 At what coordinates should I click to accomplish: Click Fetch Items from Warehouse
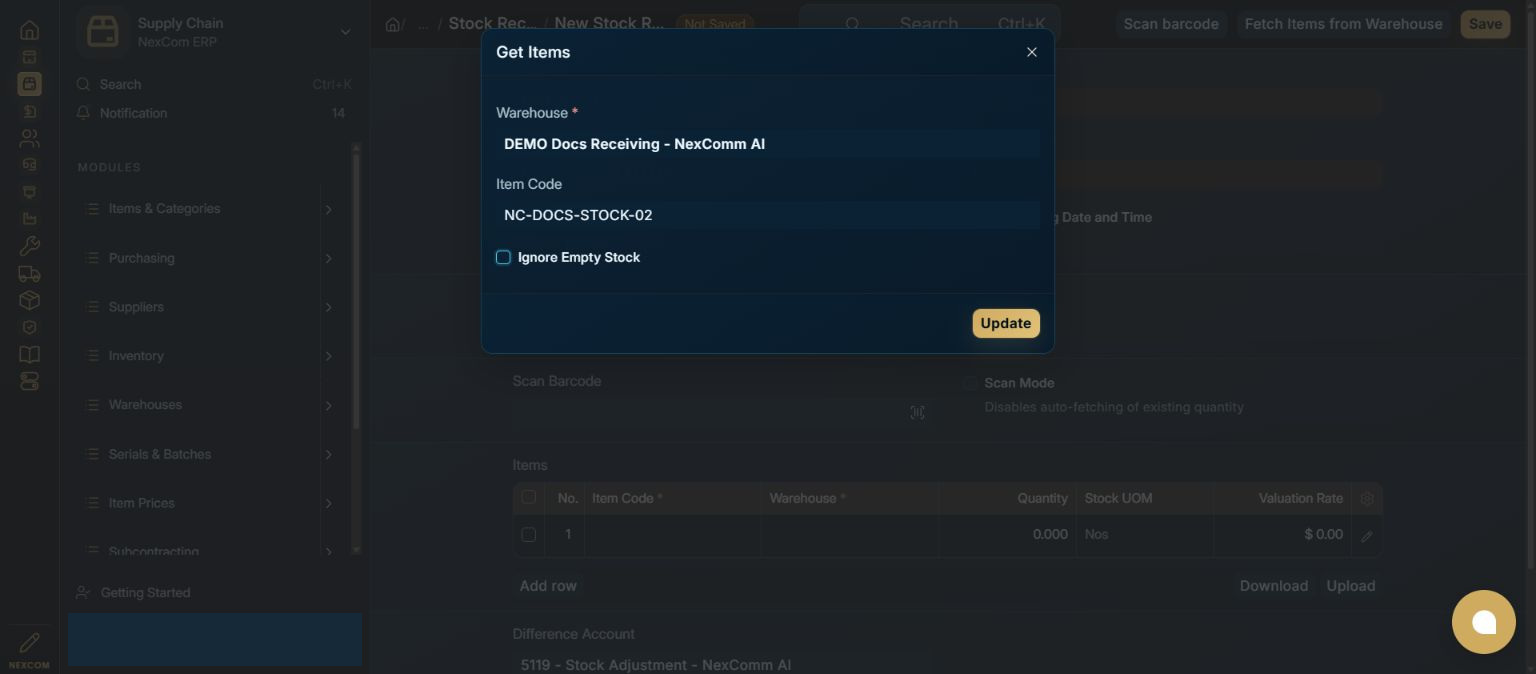pos(1344,24)
